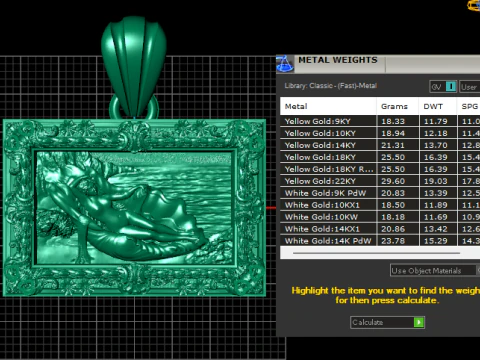Image resolution: width=480 pixels, height=360 pixels.
Task: Select the White Gold:10KW row
Action: (x=380, y=217)
